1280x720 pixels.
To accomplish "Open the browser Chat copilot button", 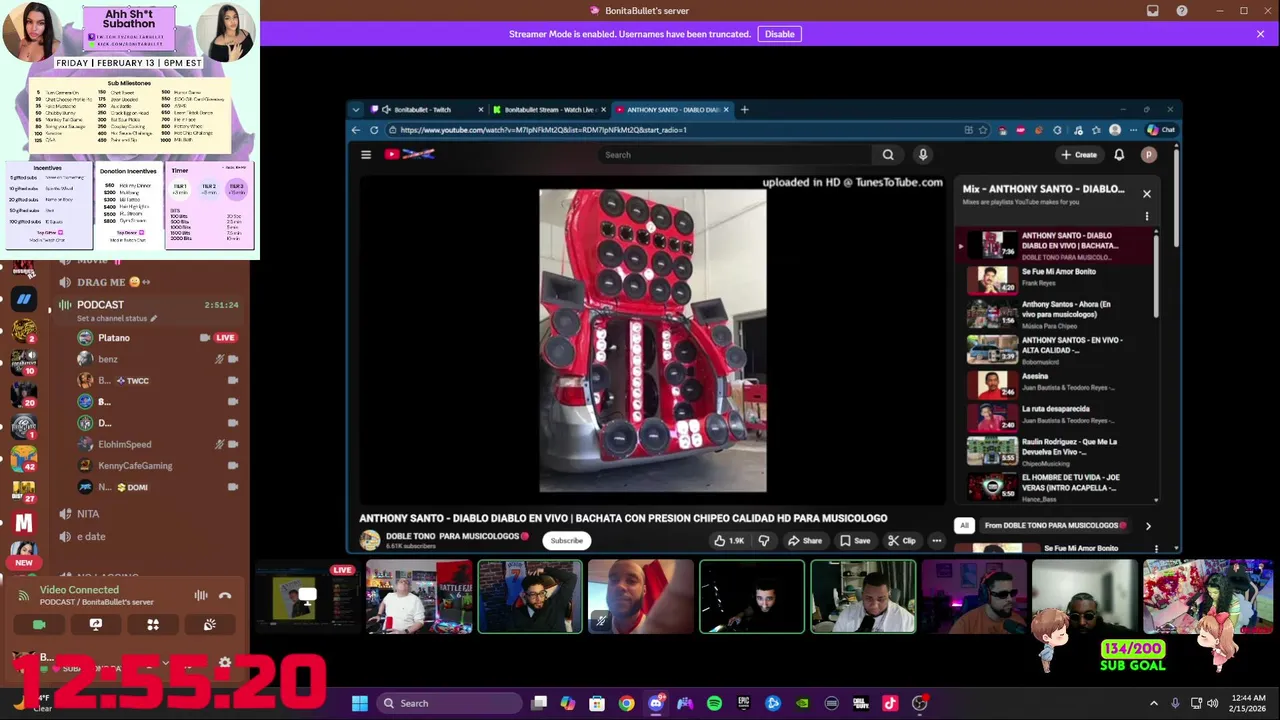I will pos(1161,130).
